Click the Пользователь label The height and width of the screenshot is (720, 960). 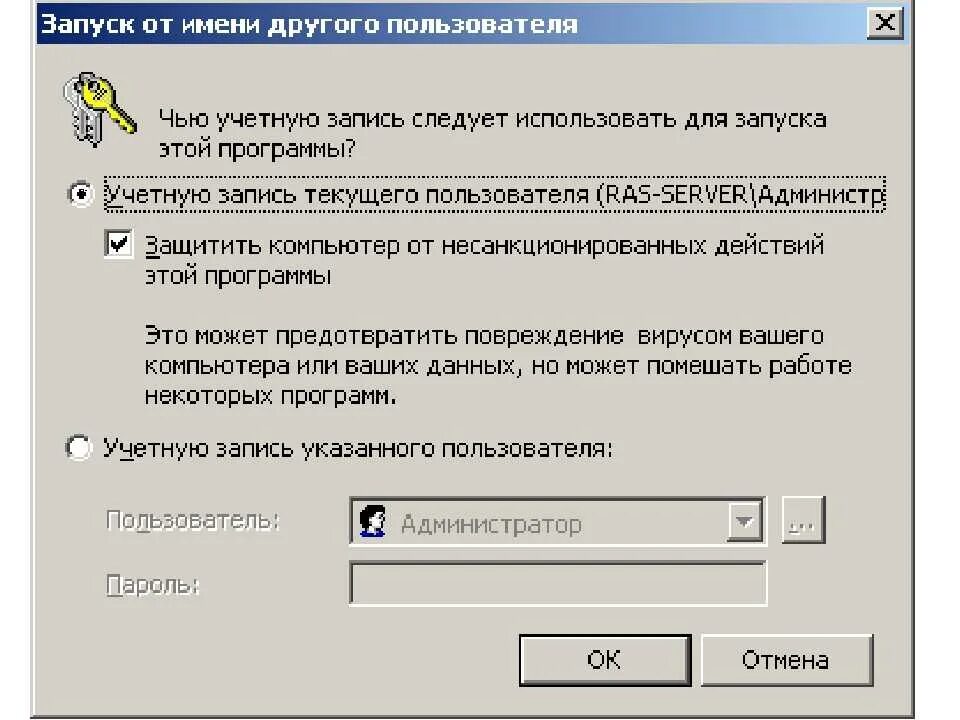193,520
